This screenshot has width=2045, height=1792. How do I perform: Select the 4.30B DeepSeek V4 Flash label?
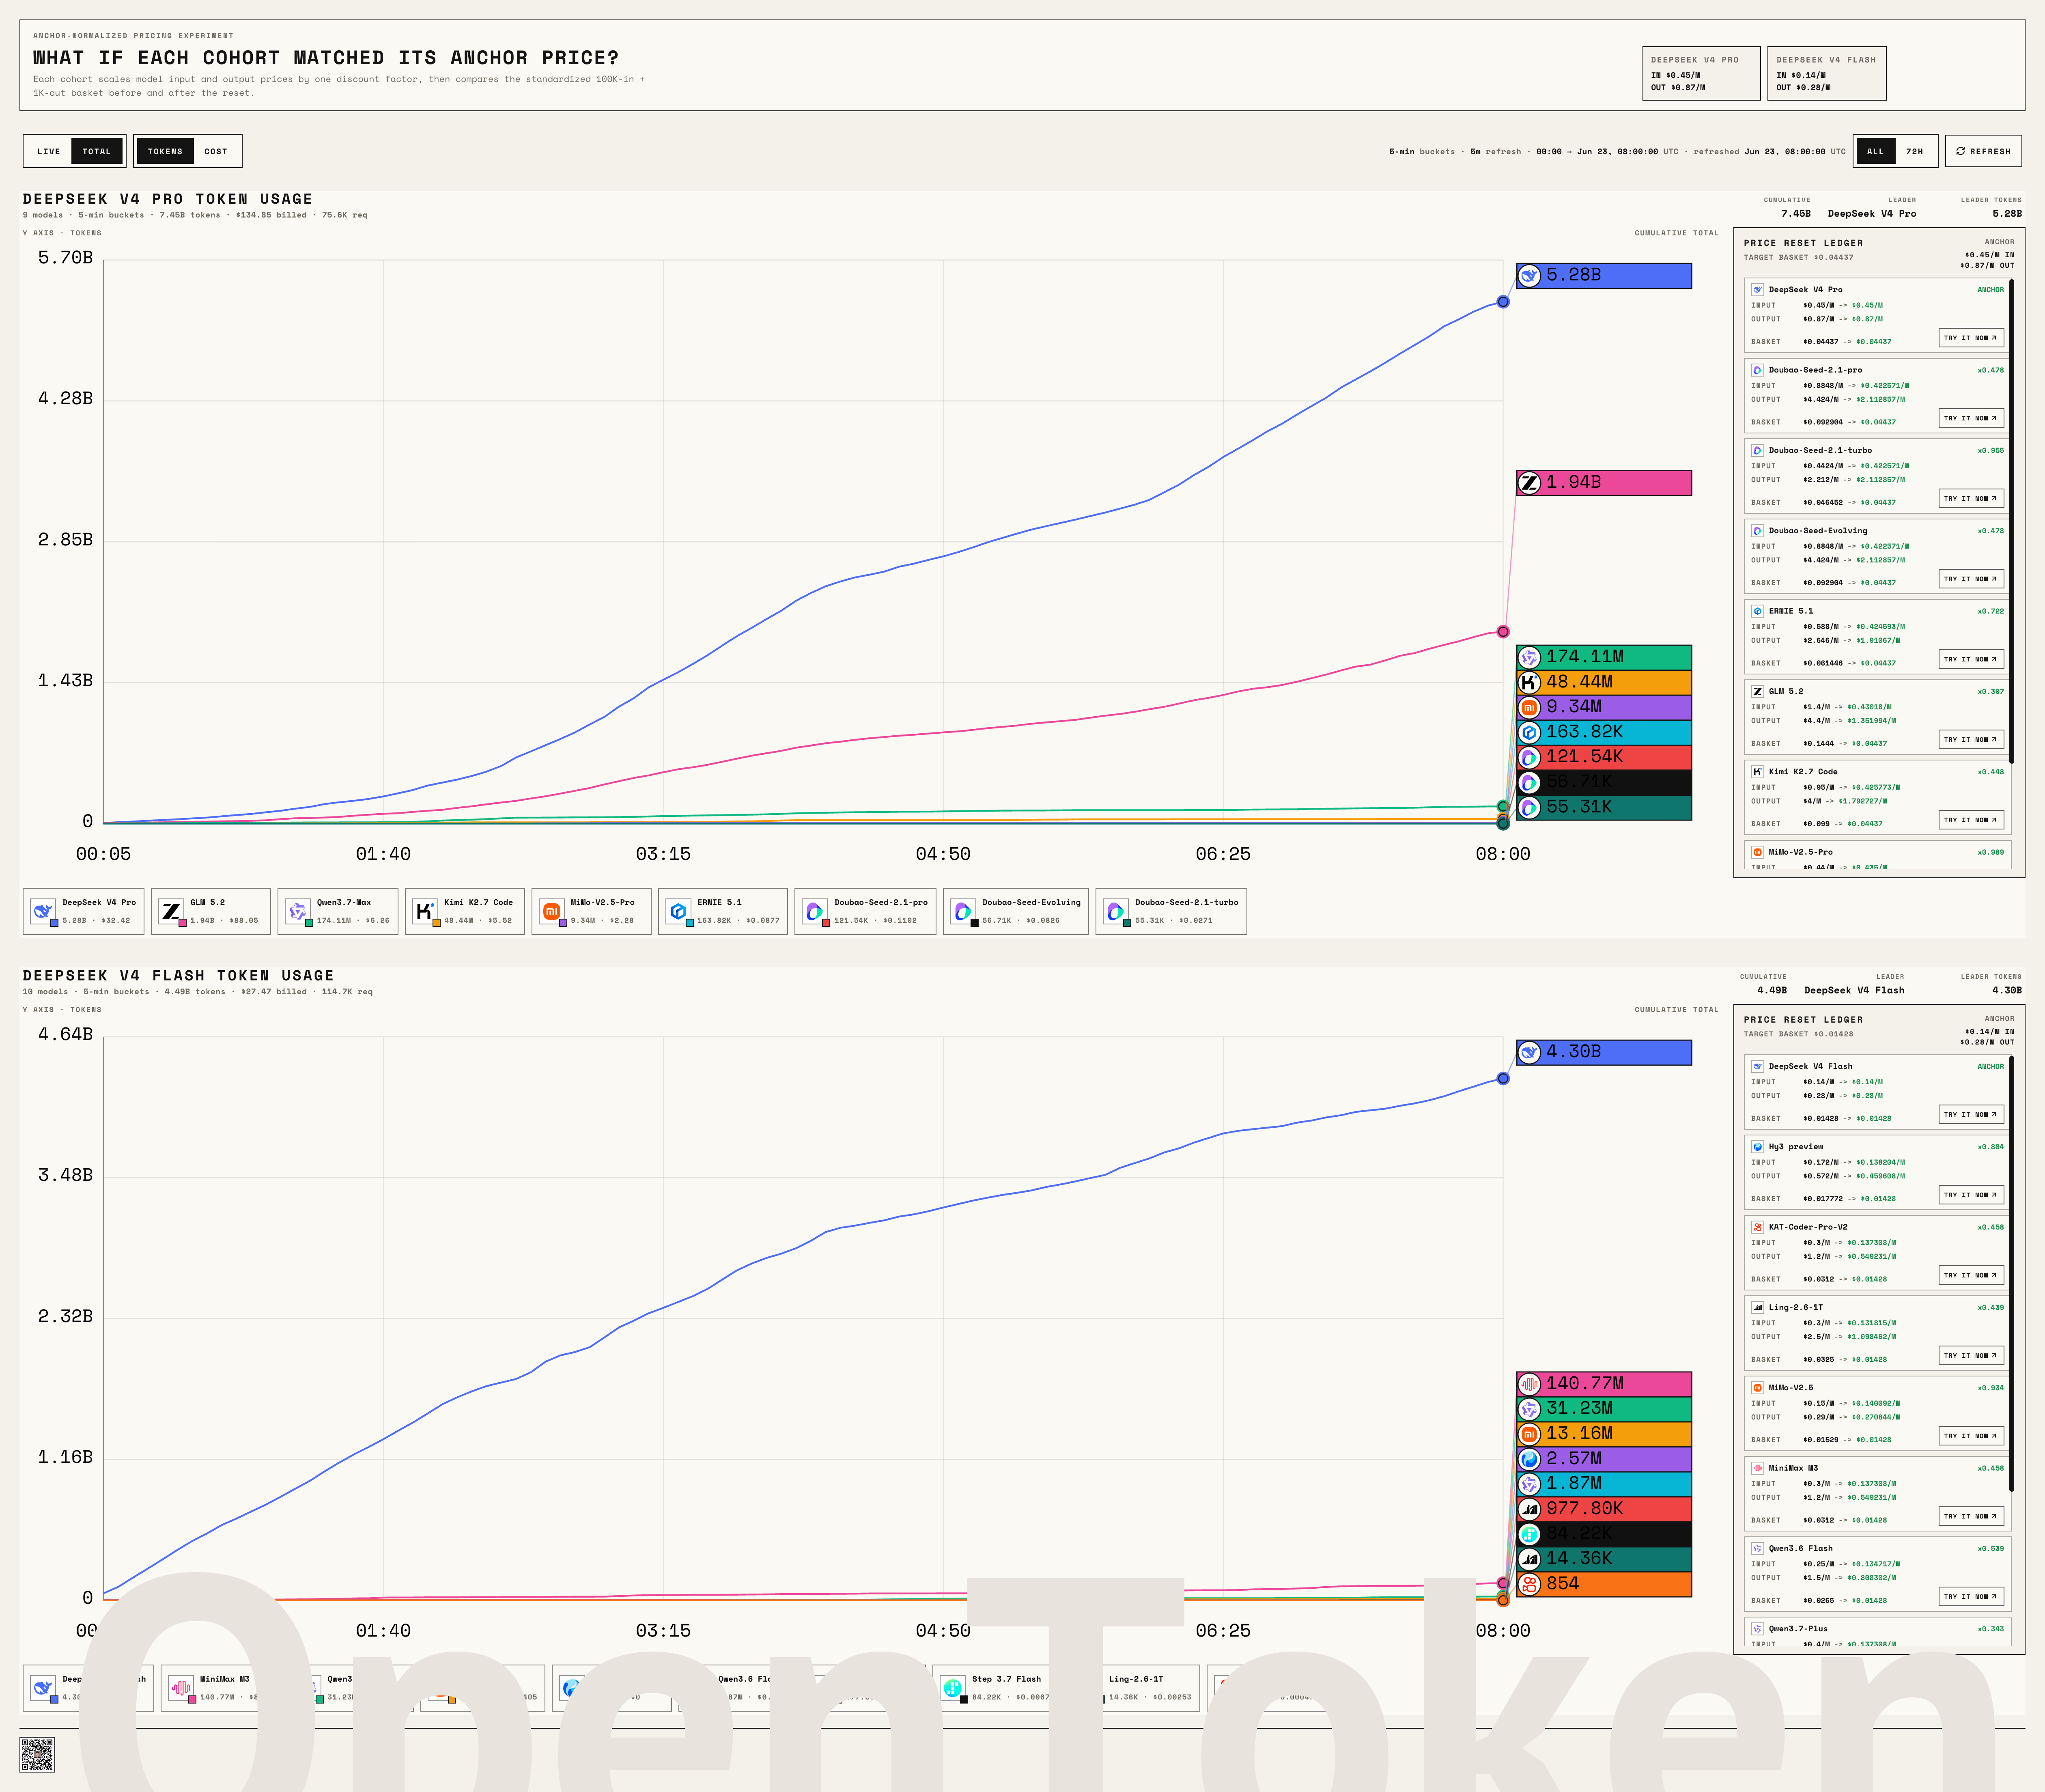(x=1604, y=1052)
